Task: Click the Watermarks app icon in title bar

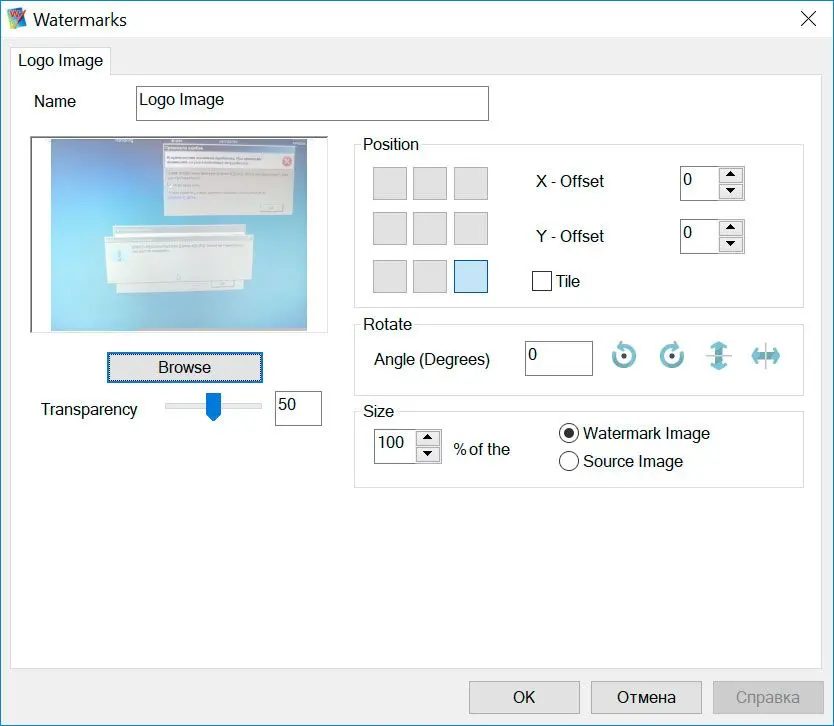Action: pos(16,19)
